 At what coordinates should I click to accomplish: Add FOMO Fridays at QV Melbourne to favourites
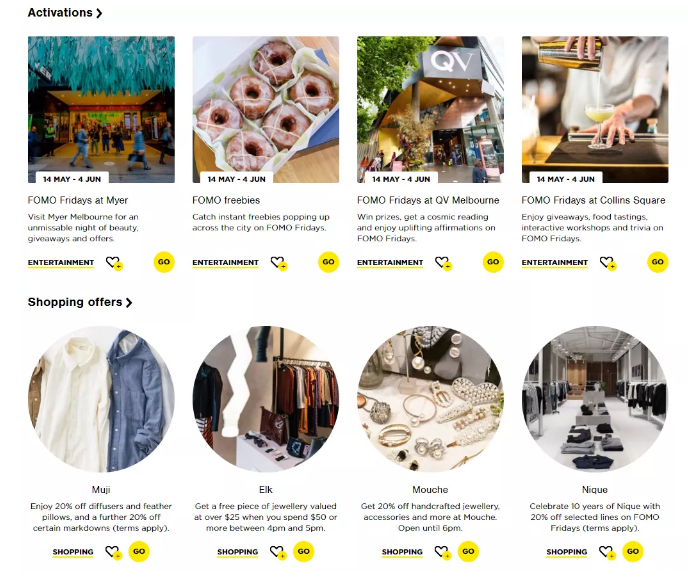(x=443, y=263)
